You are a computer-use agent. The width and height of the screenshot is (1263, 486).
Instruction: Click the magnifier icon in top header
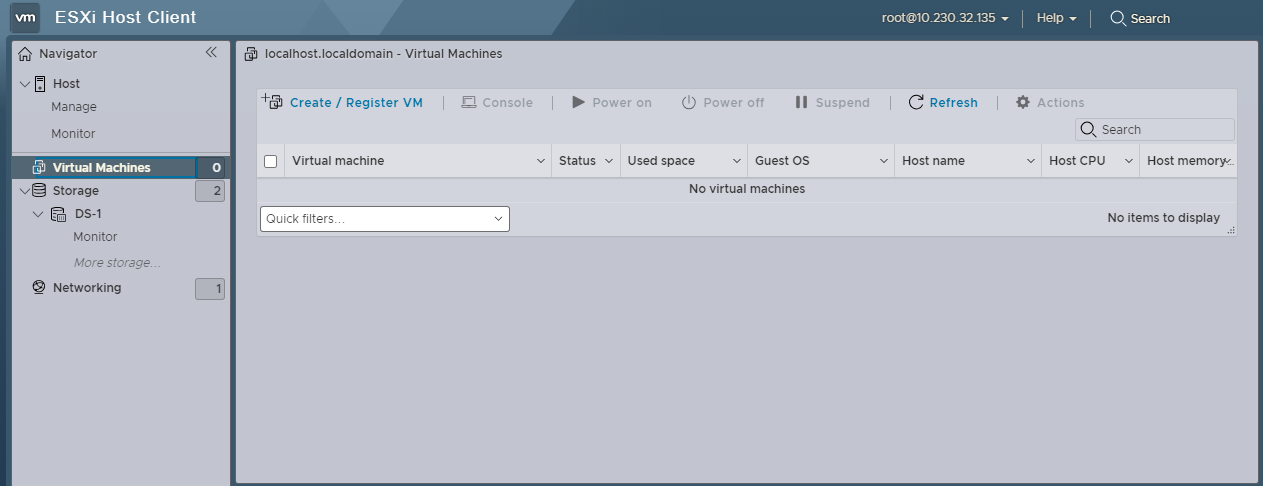pos(1118,18)
